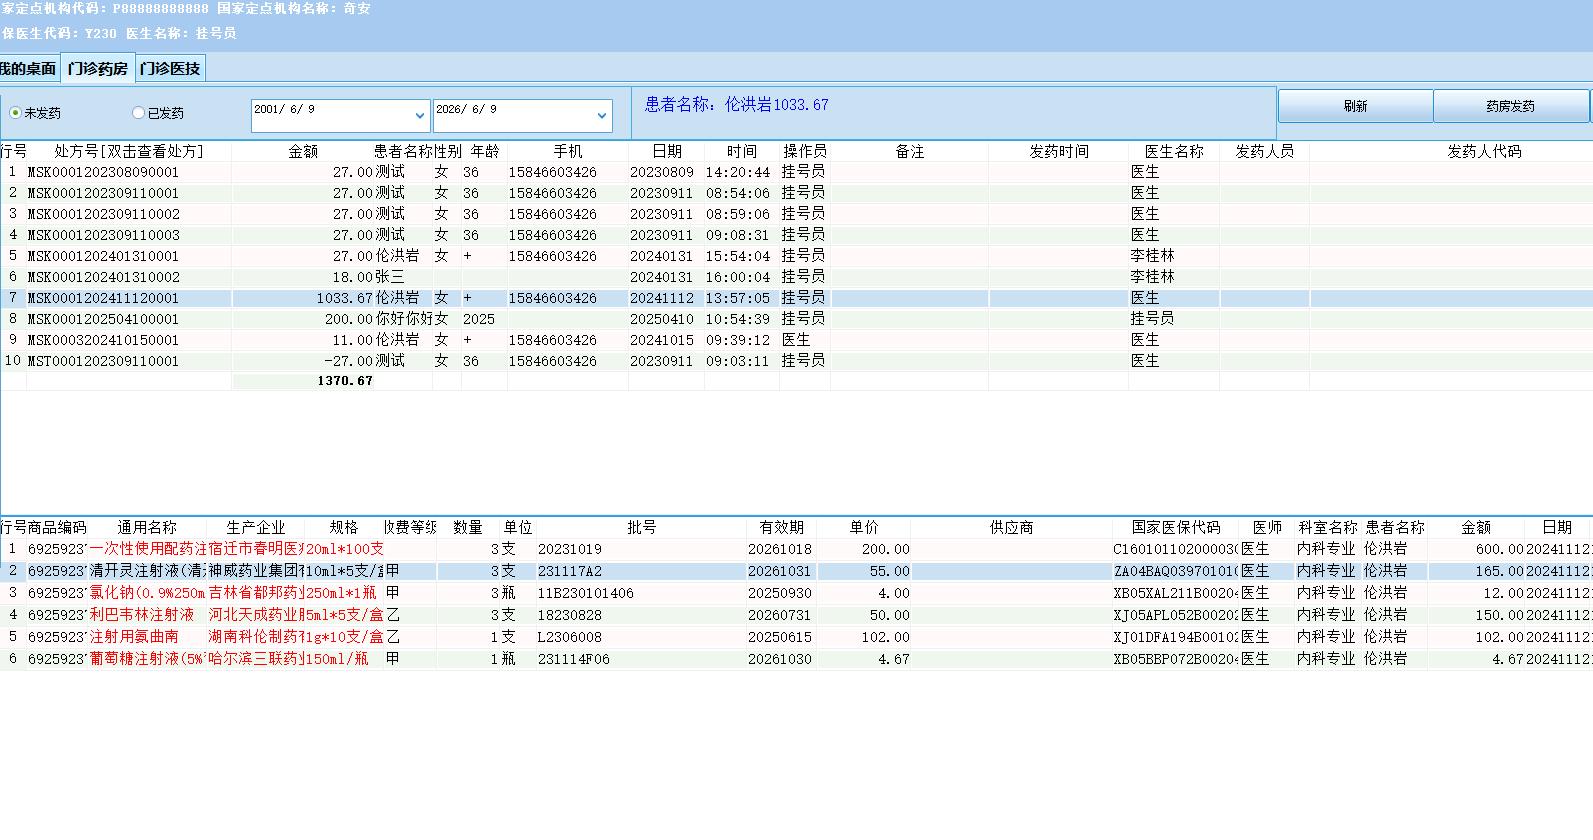This screenshot has height=840, width=1593.
Task: Select prescription MSK0001202308090001 row
Action: point(796,172)
